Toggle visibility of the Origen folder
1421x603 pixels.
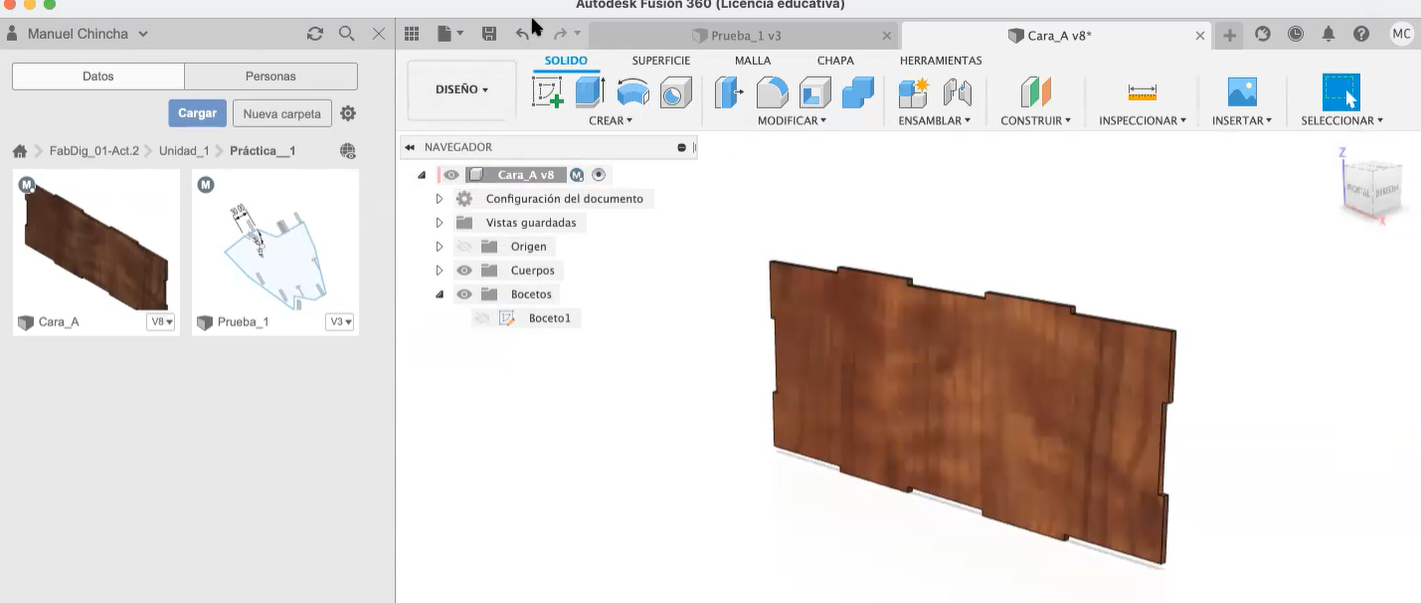click(463, 246)
